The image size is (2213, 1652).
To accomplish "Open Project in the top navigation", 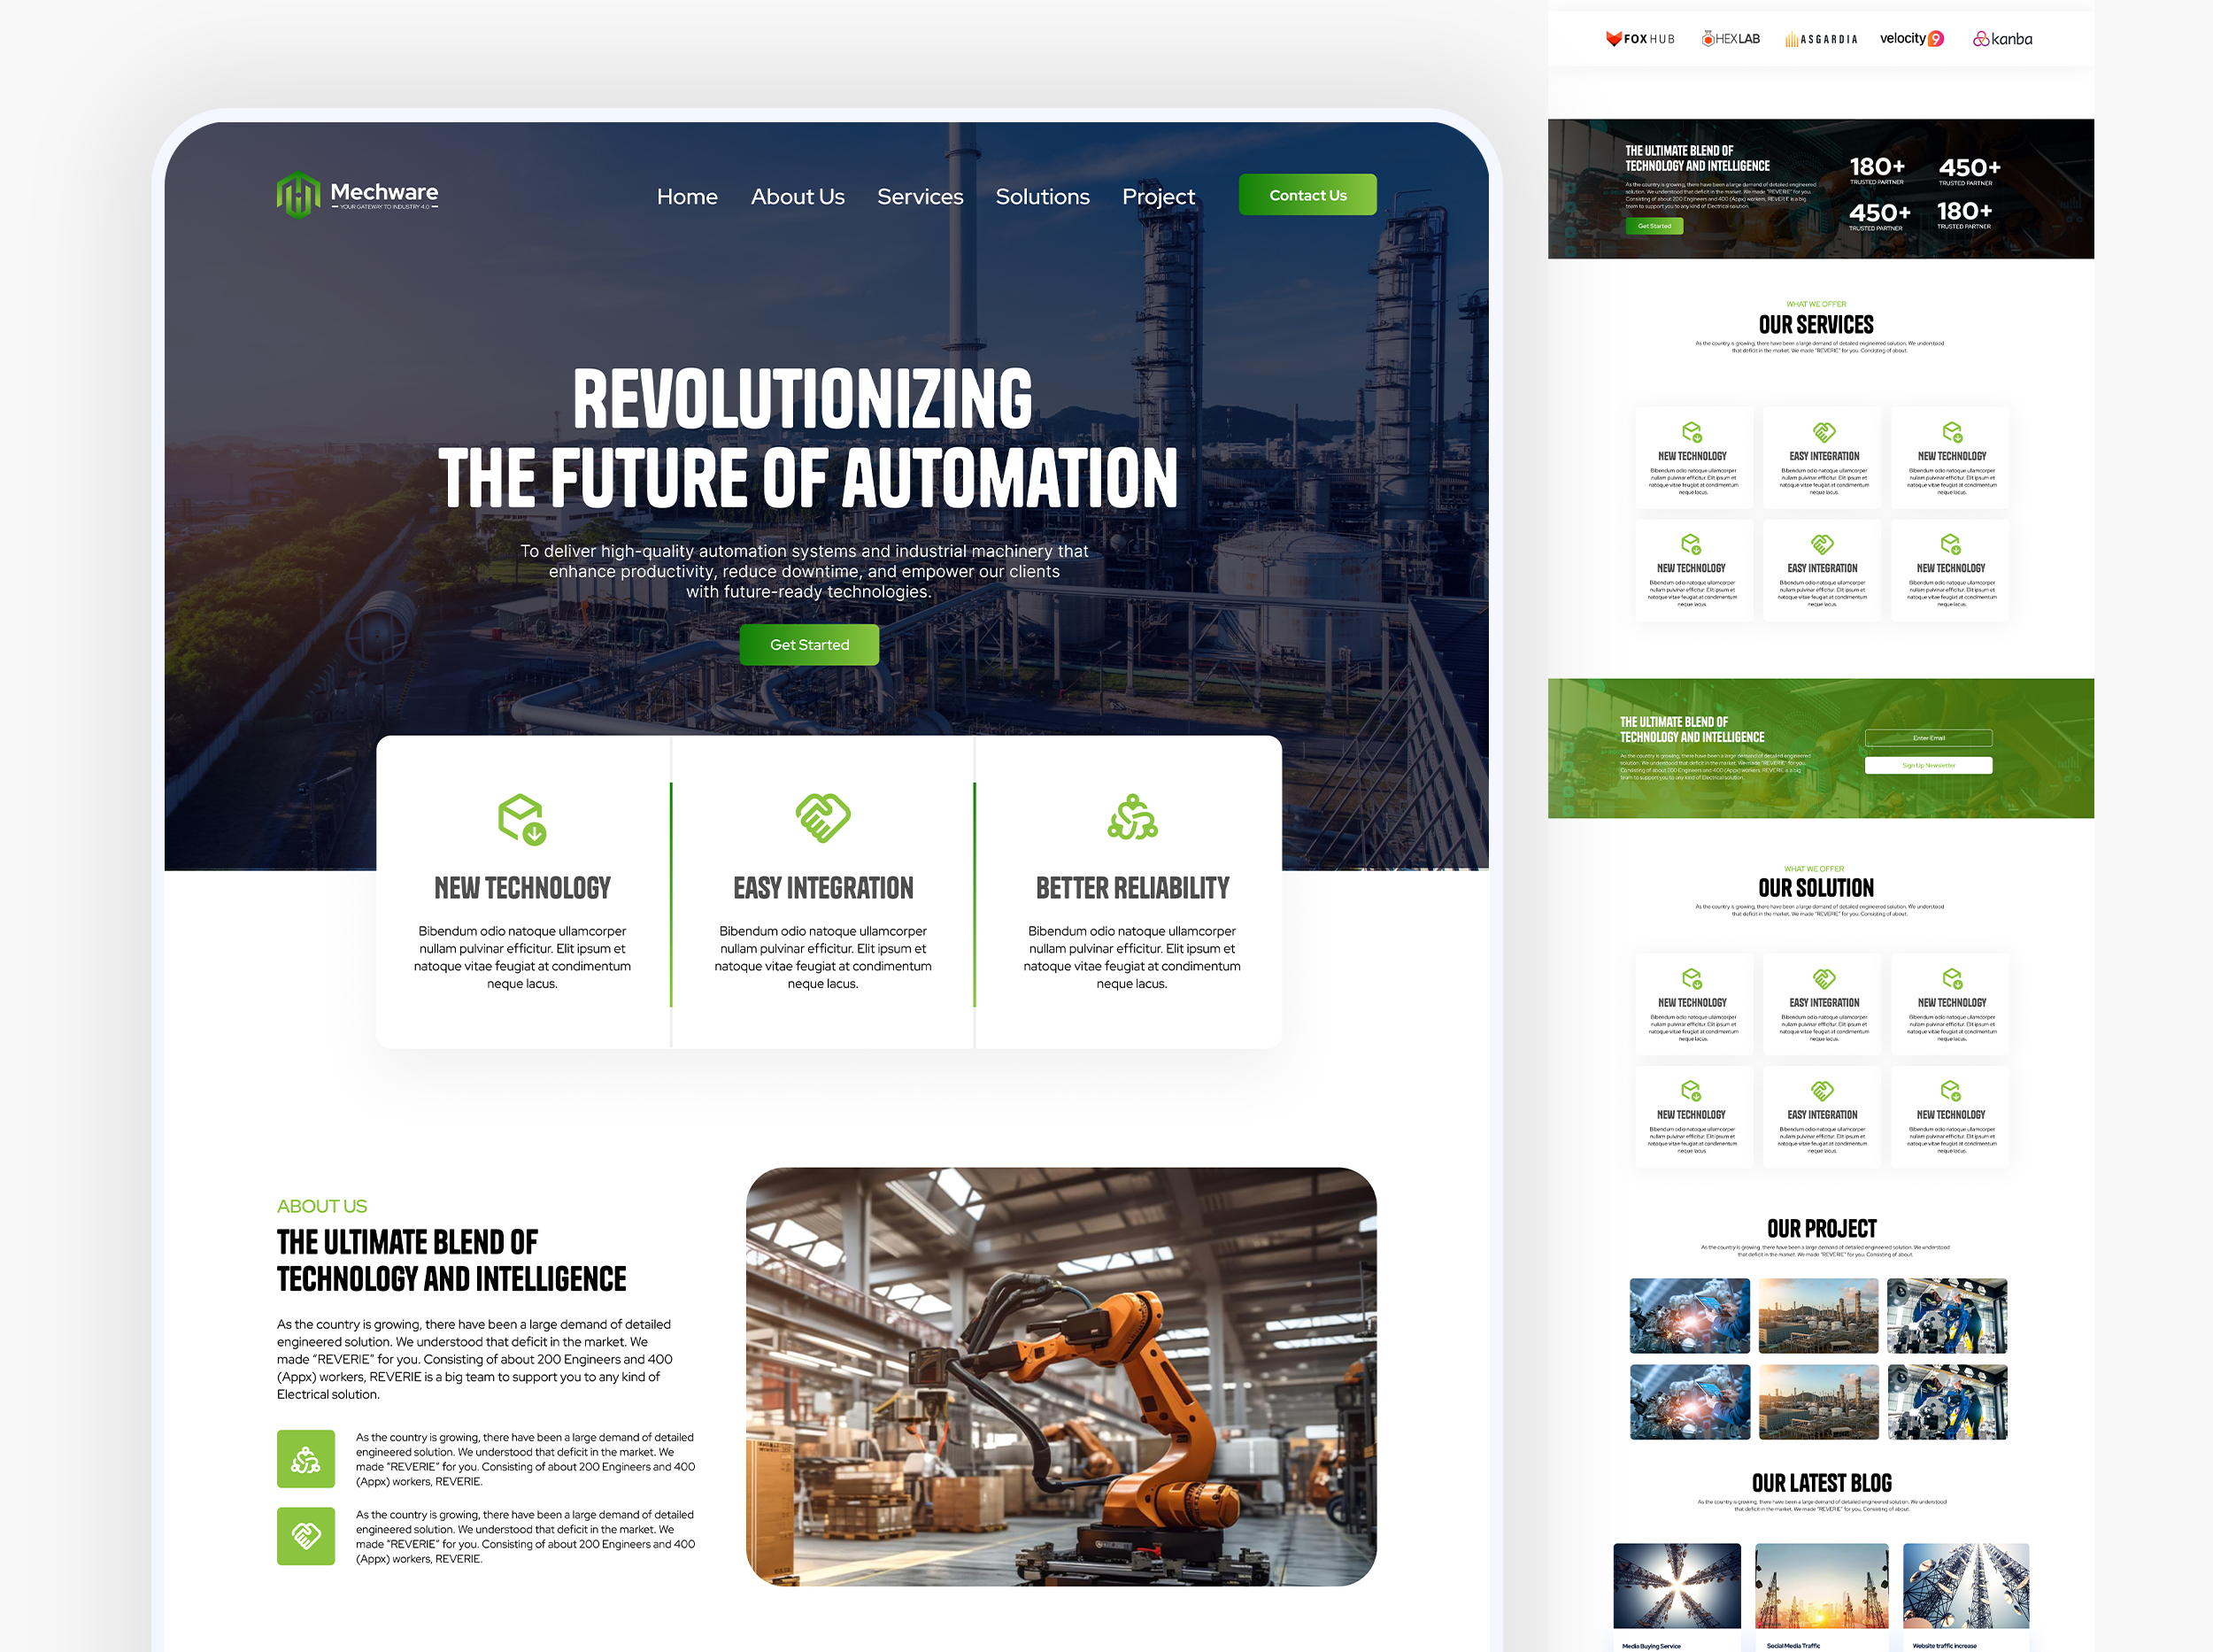I will click(1158, 197).
